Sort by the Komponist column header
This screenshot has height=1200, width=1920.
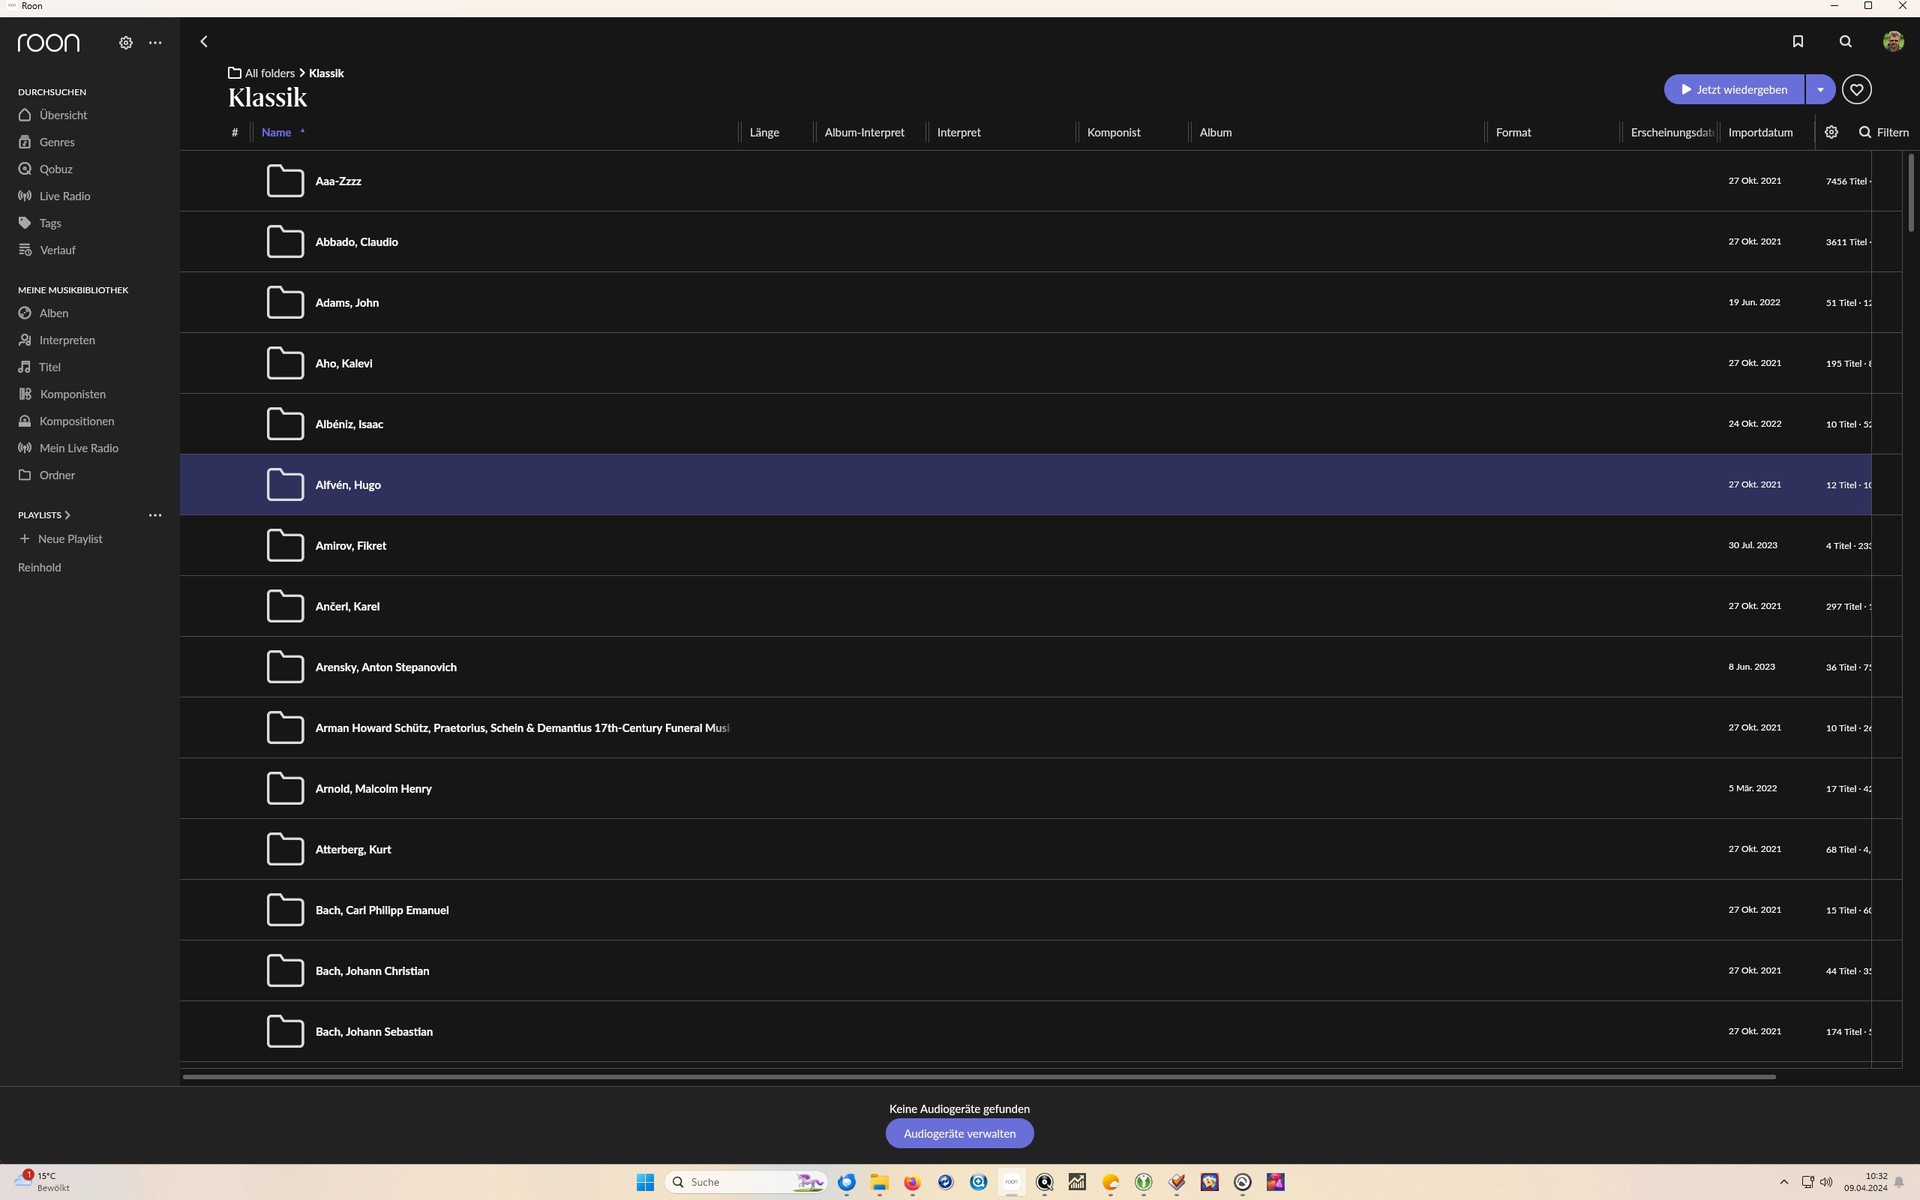point(1114,132)
